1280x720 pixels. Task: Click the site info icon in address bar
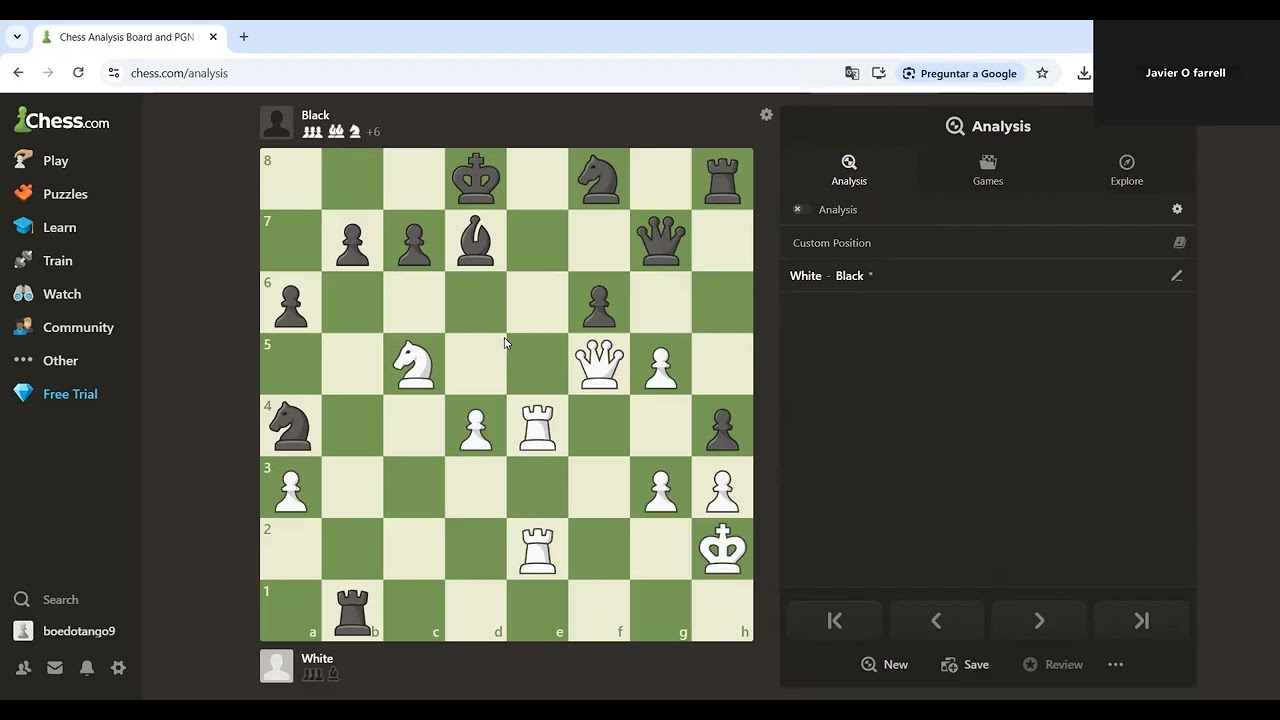pyautogui.click(x=113, y=73)
